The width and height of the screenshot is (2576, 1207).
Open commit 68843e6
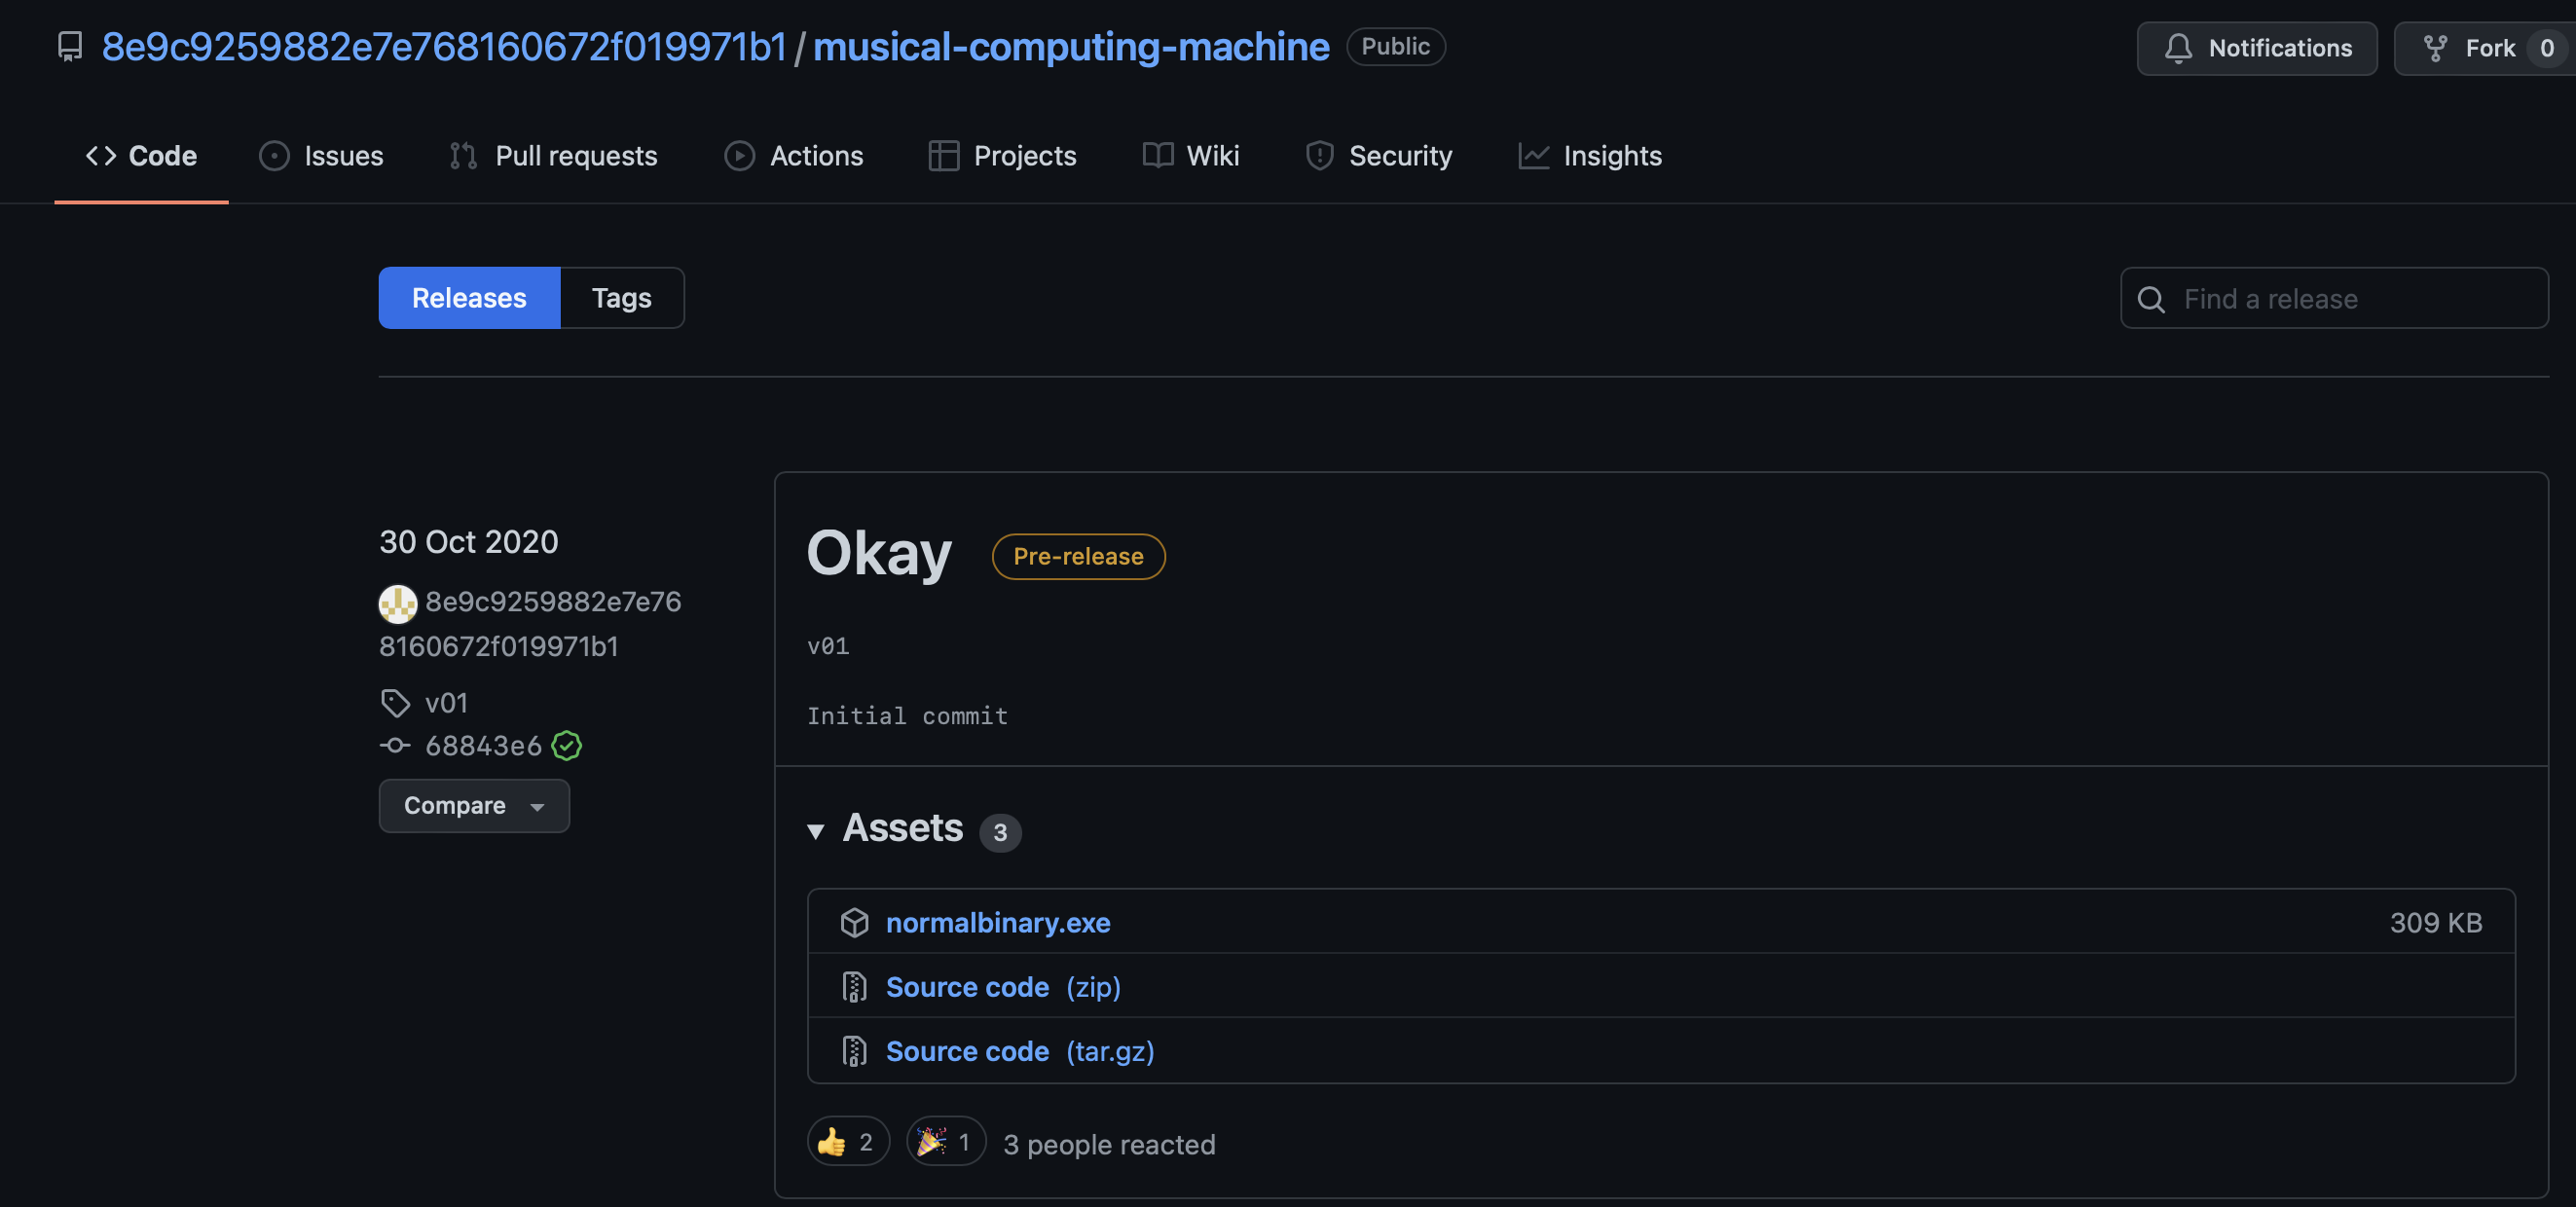(483, 745)
